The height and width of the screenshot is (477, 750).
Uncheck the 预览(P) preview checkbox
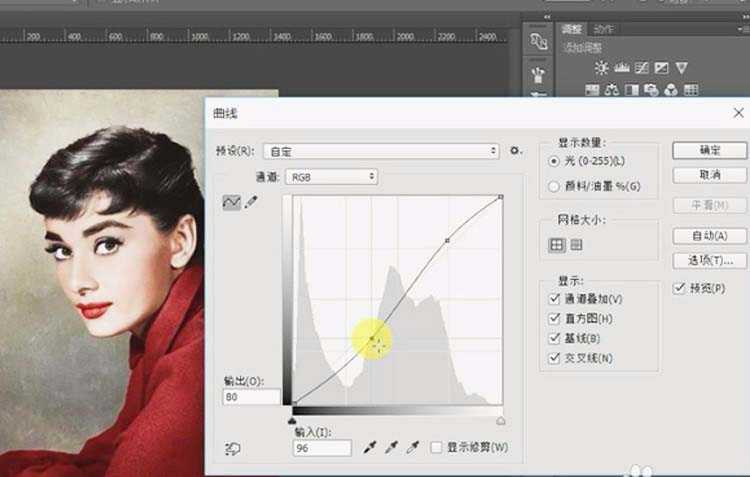pos(680,288)
